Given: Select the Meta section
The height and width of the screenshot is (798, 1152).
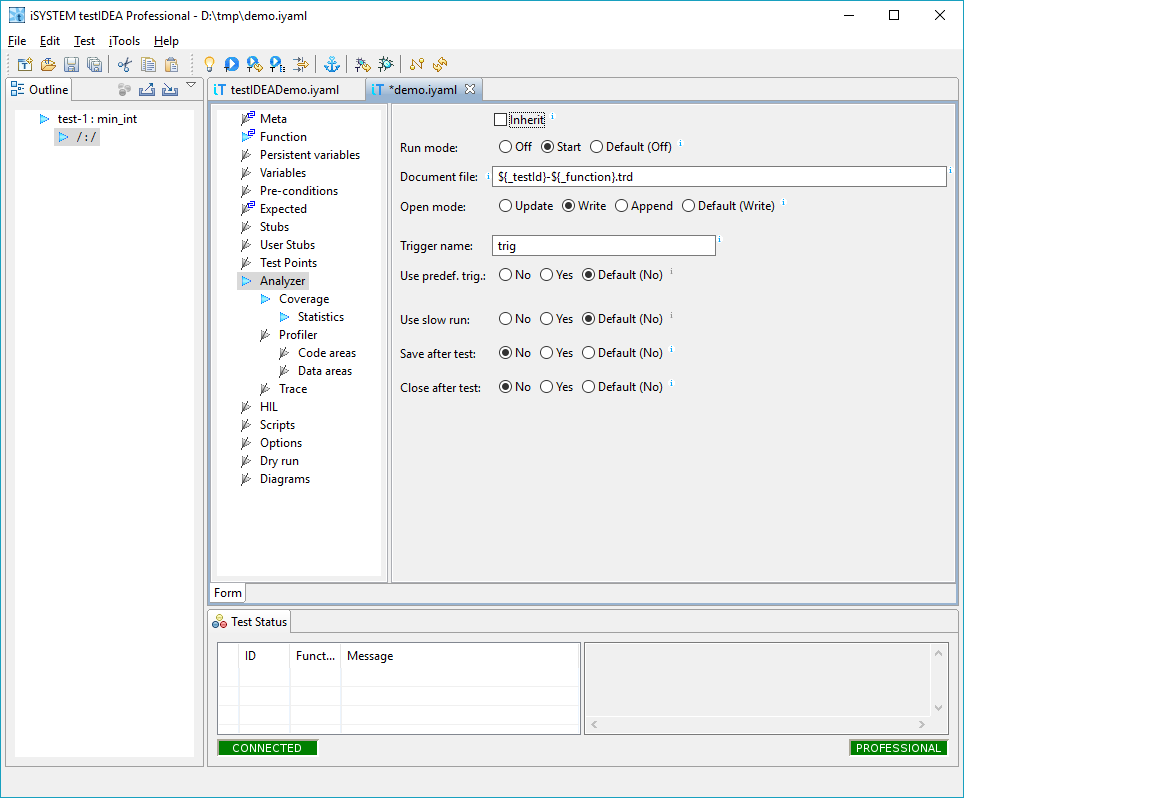Looking at the screenshot, I should [x=273, y=119].
